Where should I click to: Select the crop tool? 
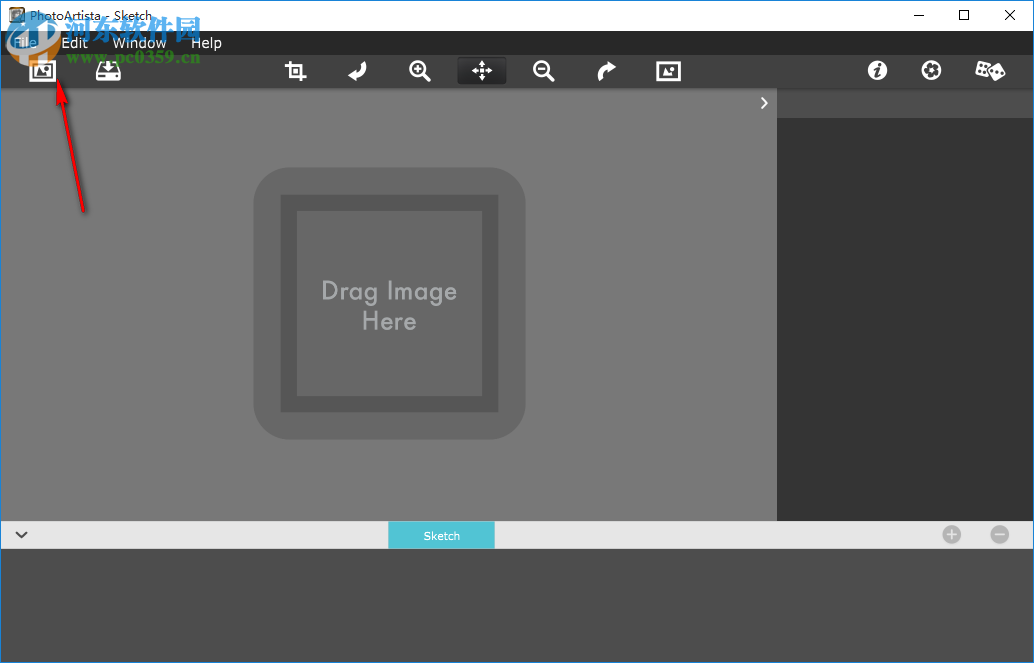(296, 71)
